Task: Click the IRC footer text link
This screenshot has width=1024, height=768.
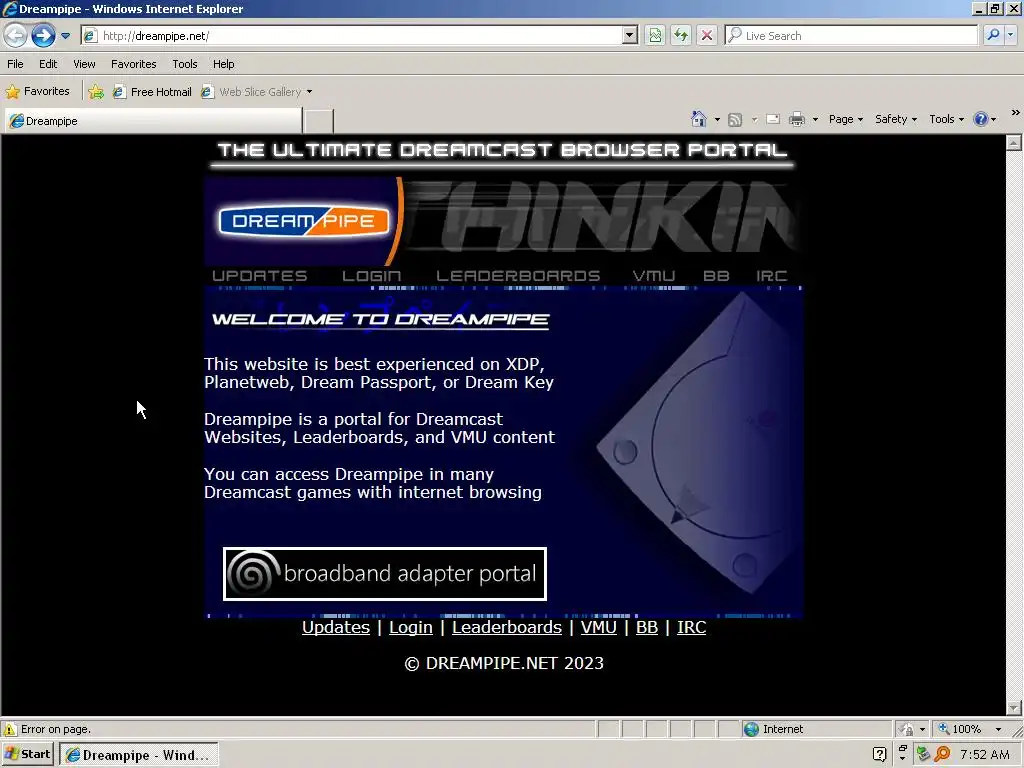Action: (692, 628)
